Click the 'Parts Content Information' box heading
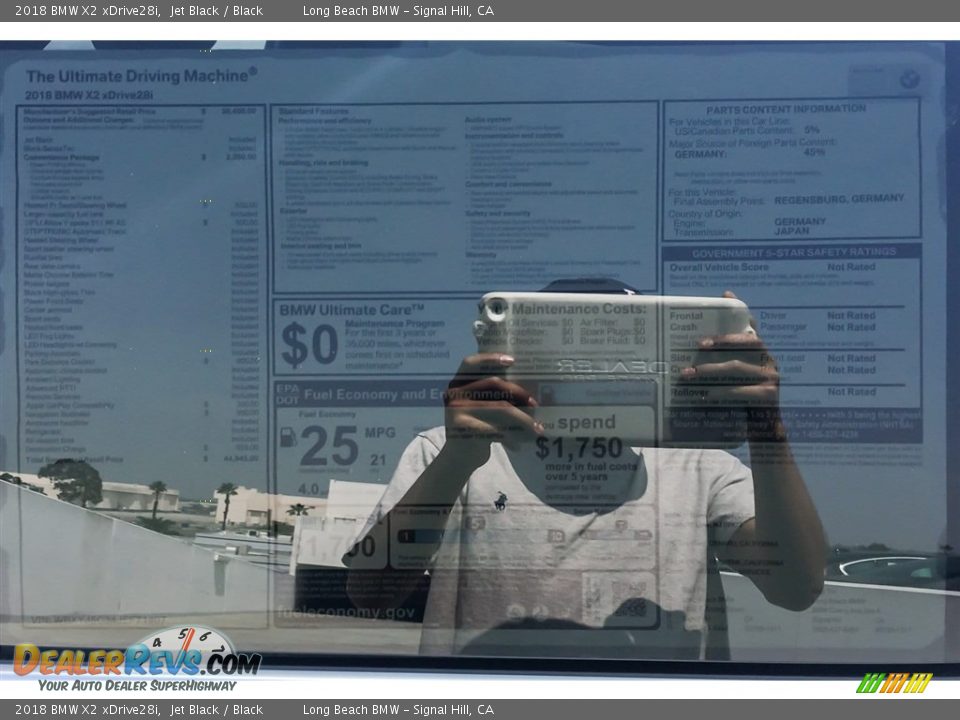This screenshot has width=960, height=720. click(786, 108)
